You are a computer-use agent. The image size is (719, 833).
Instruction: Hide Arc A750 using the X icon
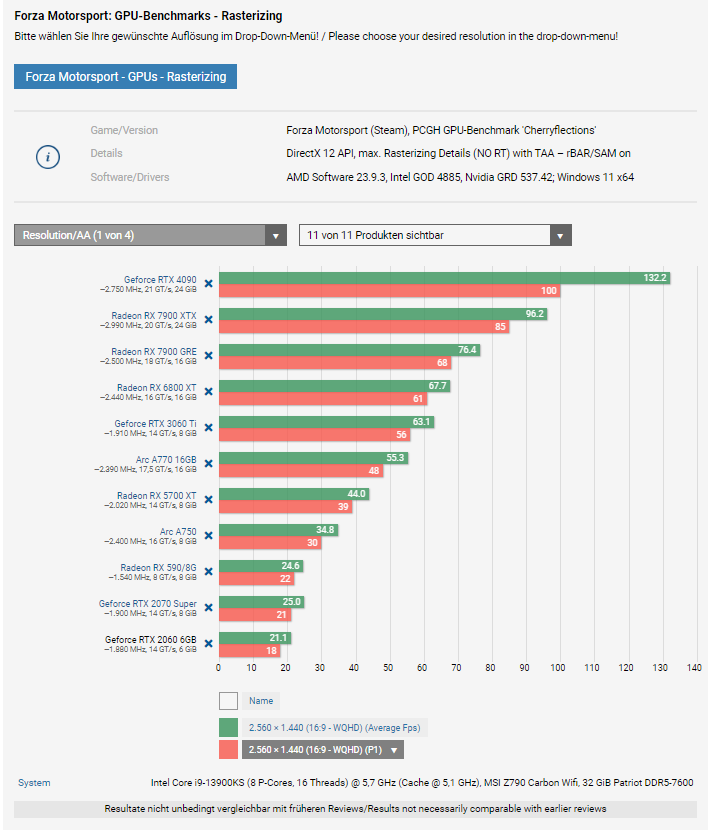pos(209,536)
